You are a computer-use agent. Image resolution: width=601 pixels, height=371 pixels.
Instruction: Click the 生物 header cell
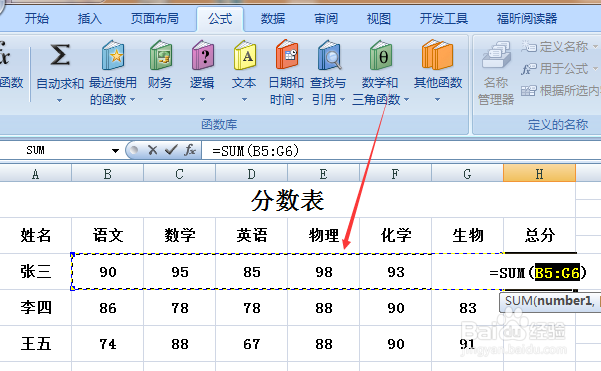[x=468, y=235]
